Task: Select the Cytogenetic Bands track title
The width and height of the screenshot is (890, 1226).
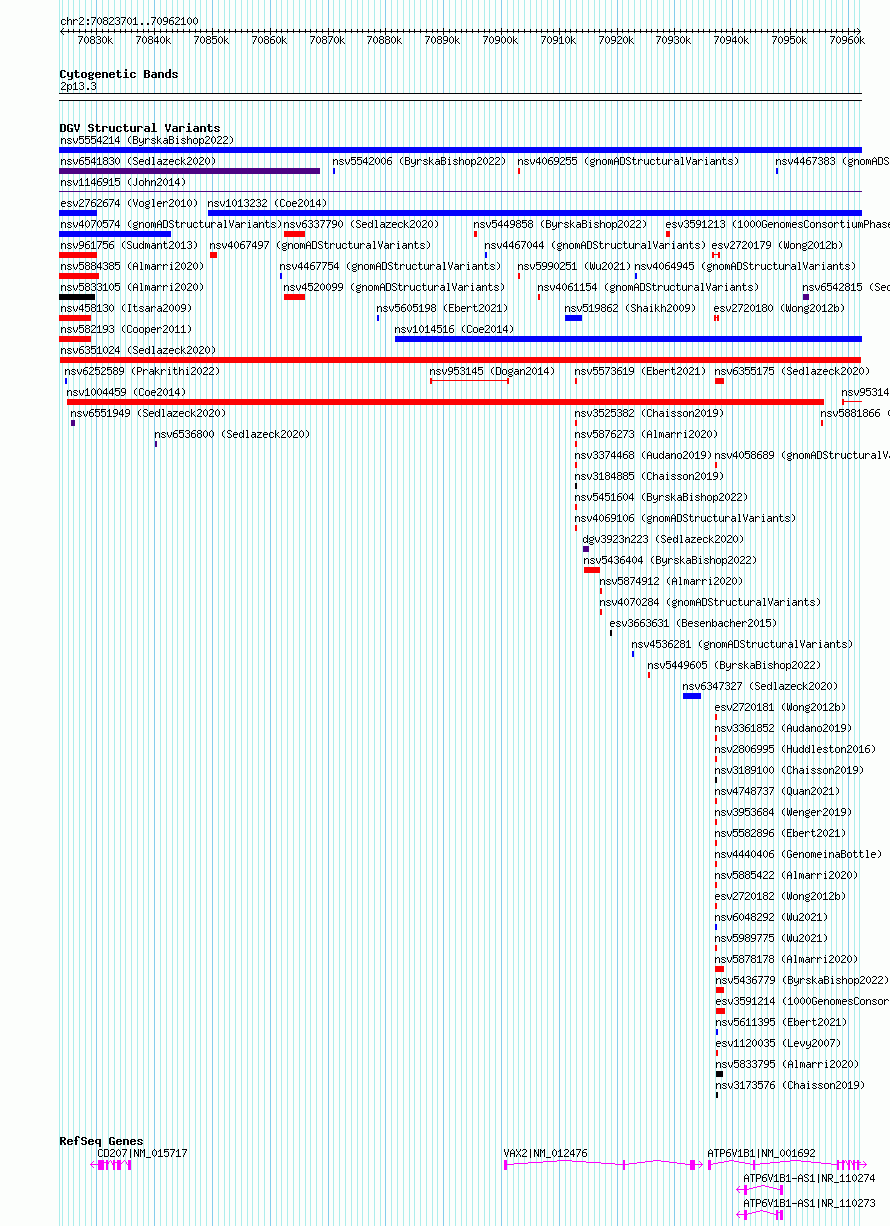Action: point(119,74)
